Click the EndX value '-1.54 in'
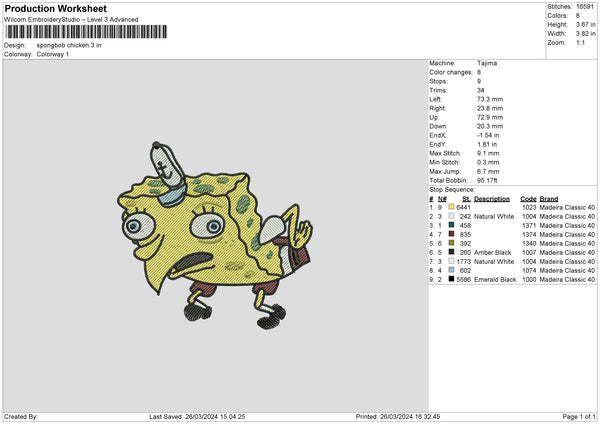The height and width of the screenshot is (424, 600). (x=488, y=135)
